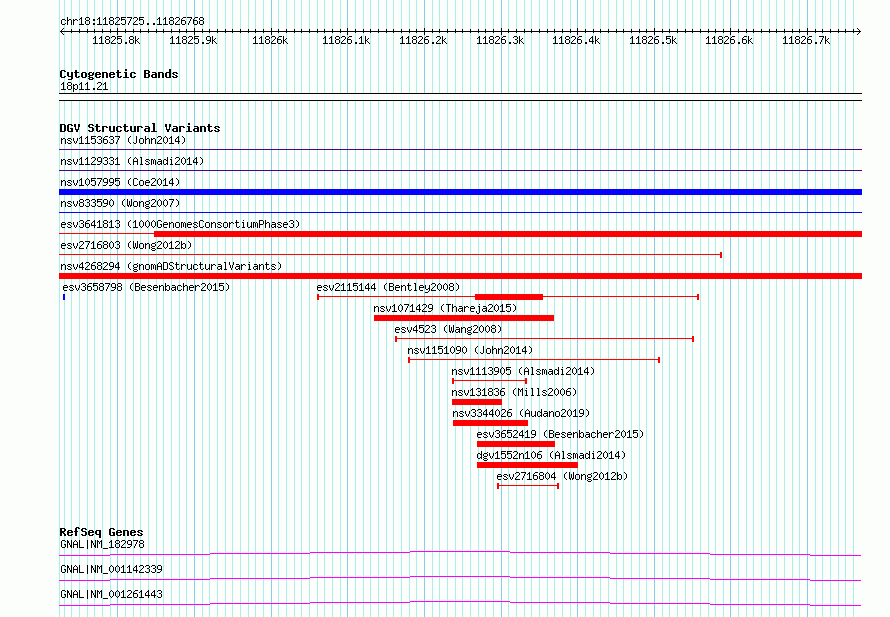Click the nsv1153637 (John2014) variant label
Image resolution: width=890 pixels, height=617 pixels.
(x=123, y=140)
